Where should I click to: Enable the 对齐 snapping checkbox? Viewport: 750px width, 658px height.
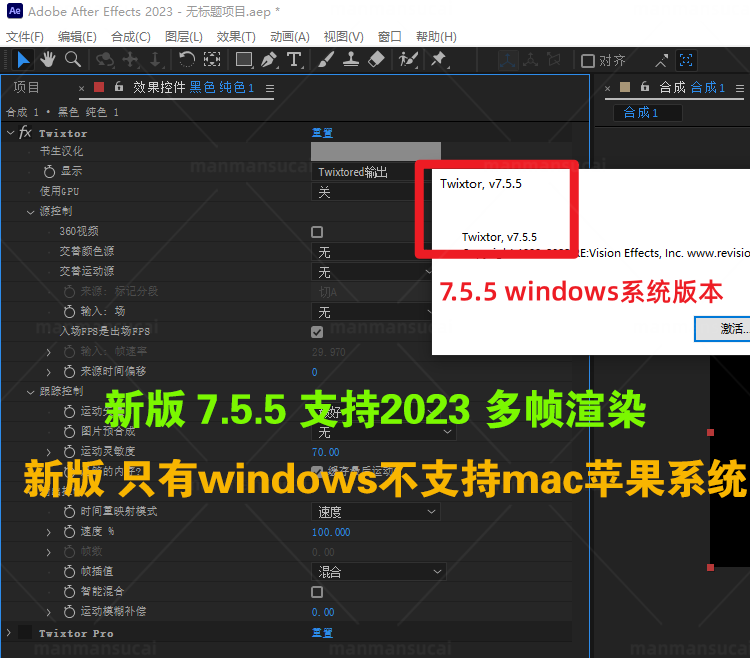coord(587,61)
